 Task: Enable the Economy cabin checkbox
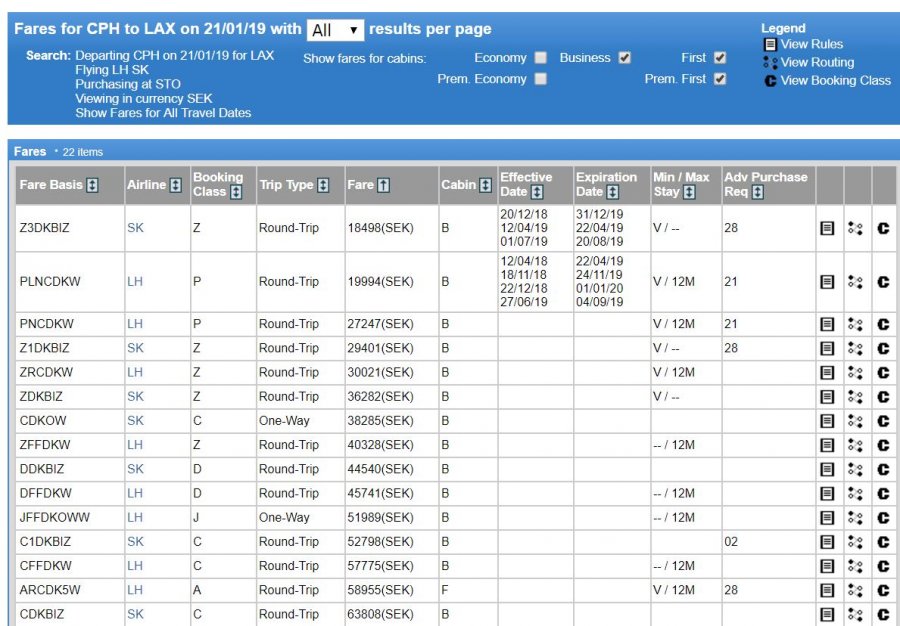[x=540, y=58]
